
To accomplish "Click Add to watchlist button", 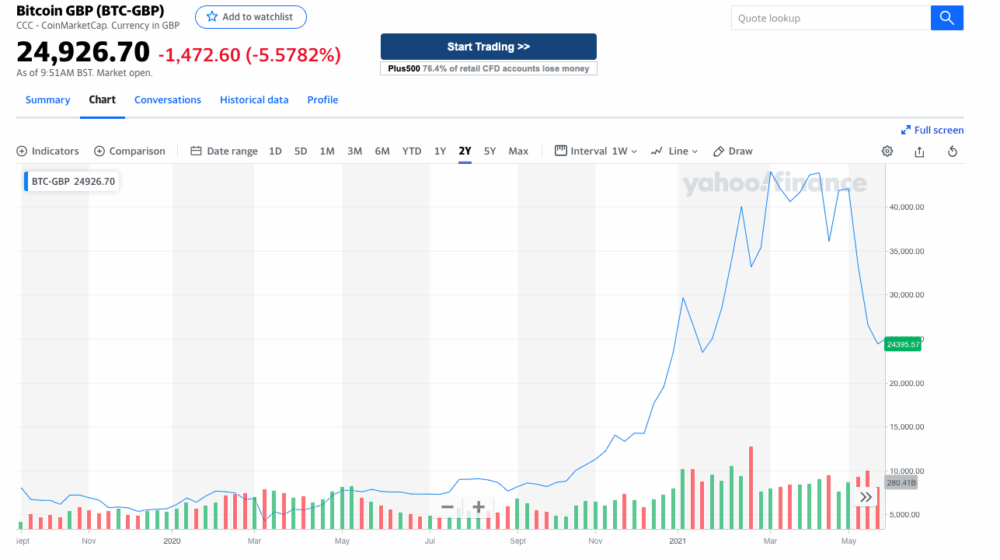I will 251,17.
